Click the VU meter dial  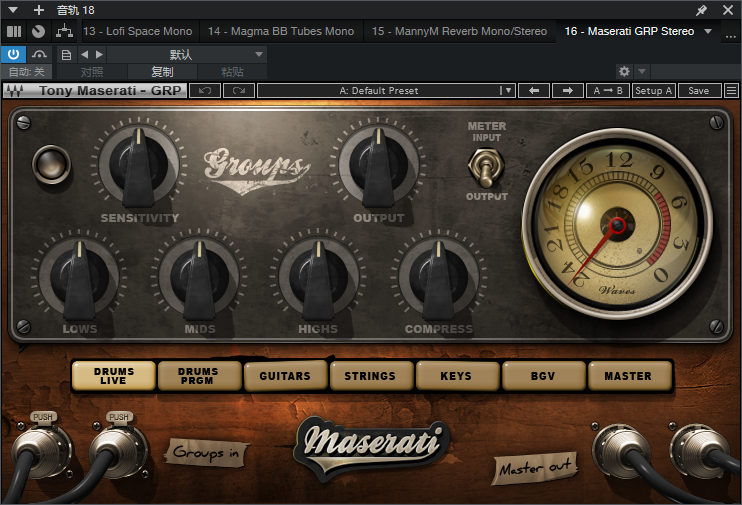618,224
